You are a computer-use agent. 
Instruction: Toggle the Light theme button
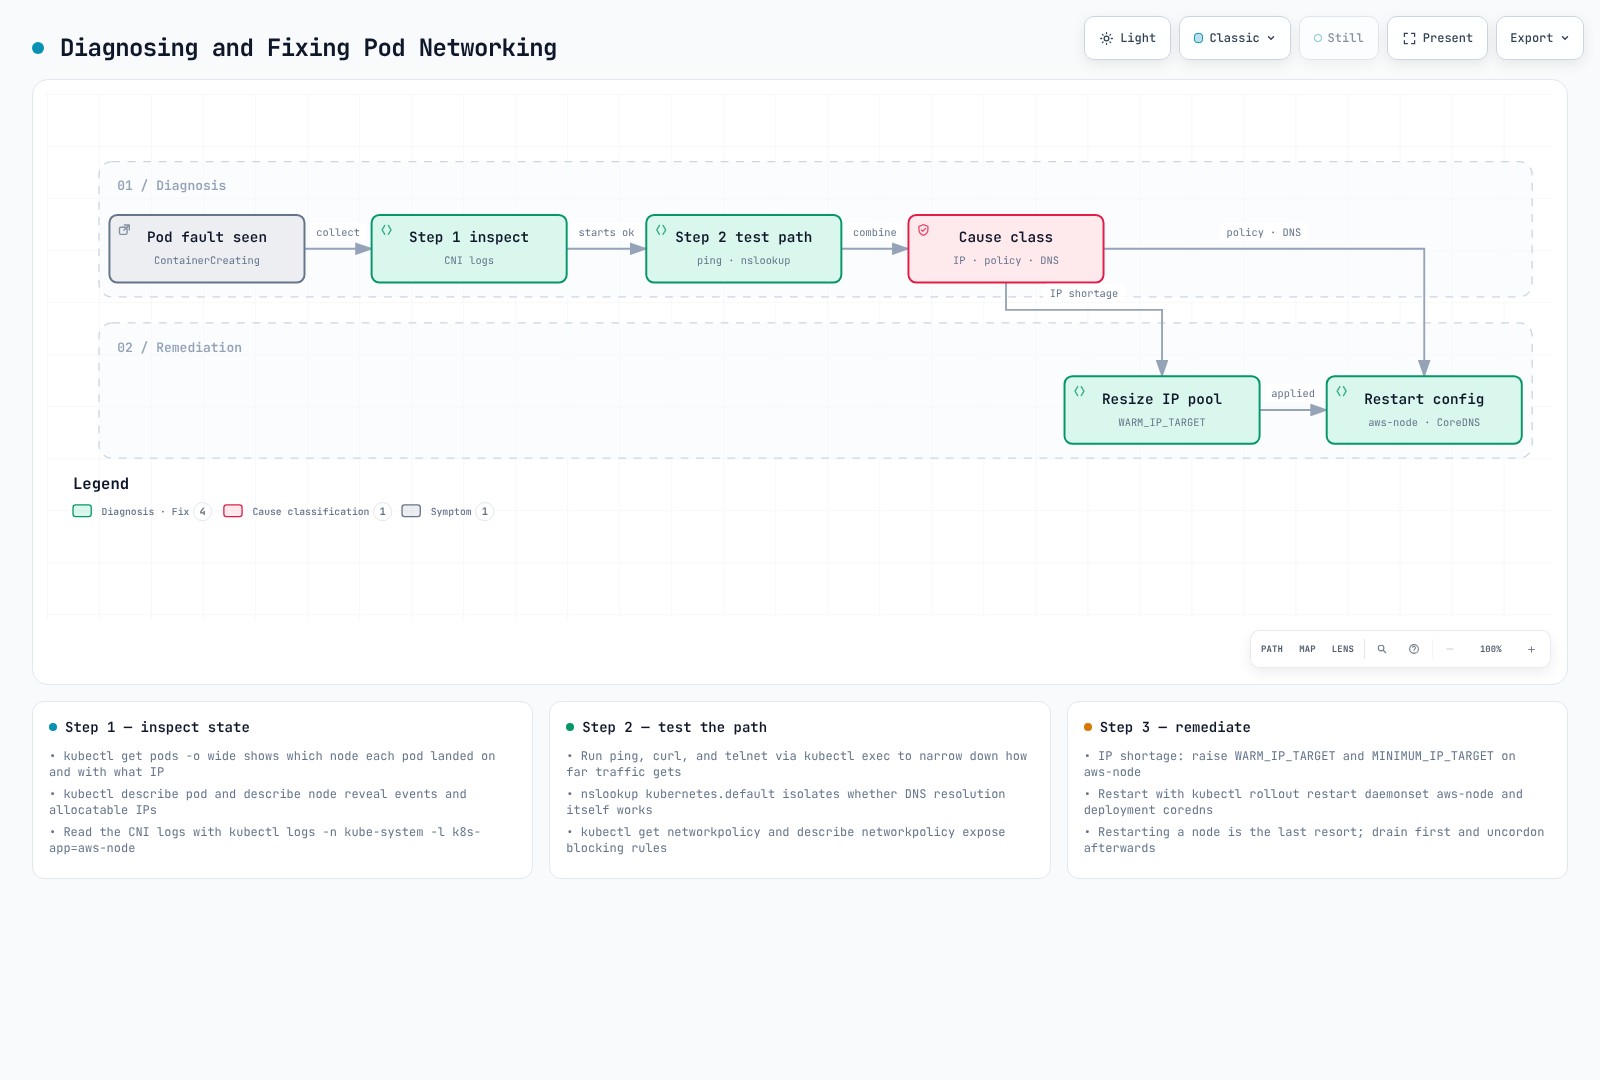1127,38
